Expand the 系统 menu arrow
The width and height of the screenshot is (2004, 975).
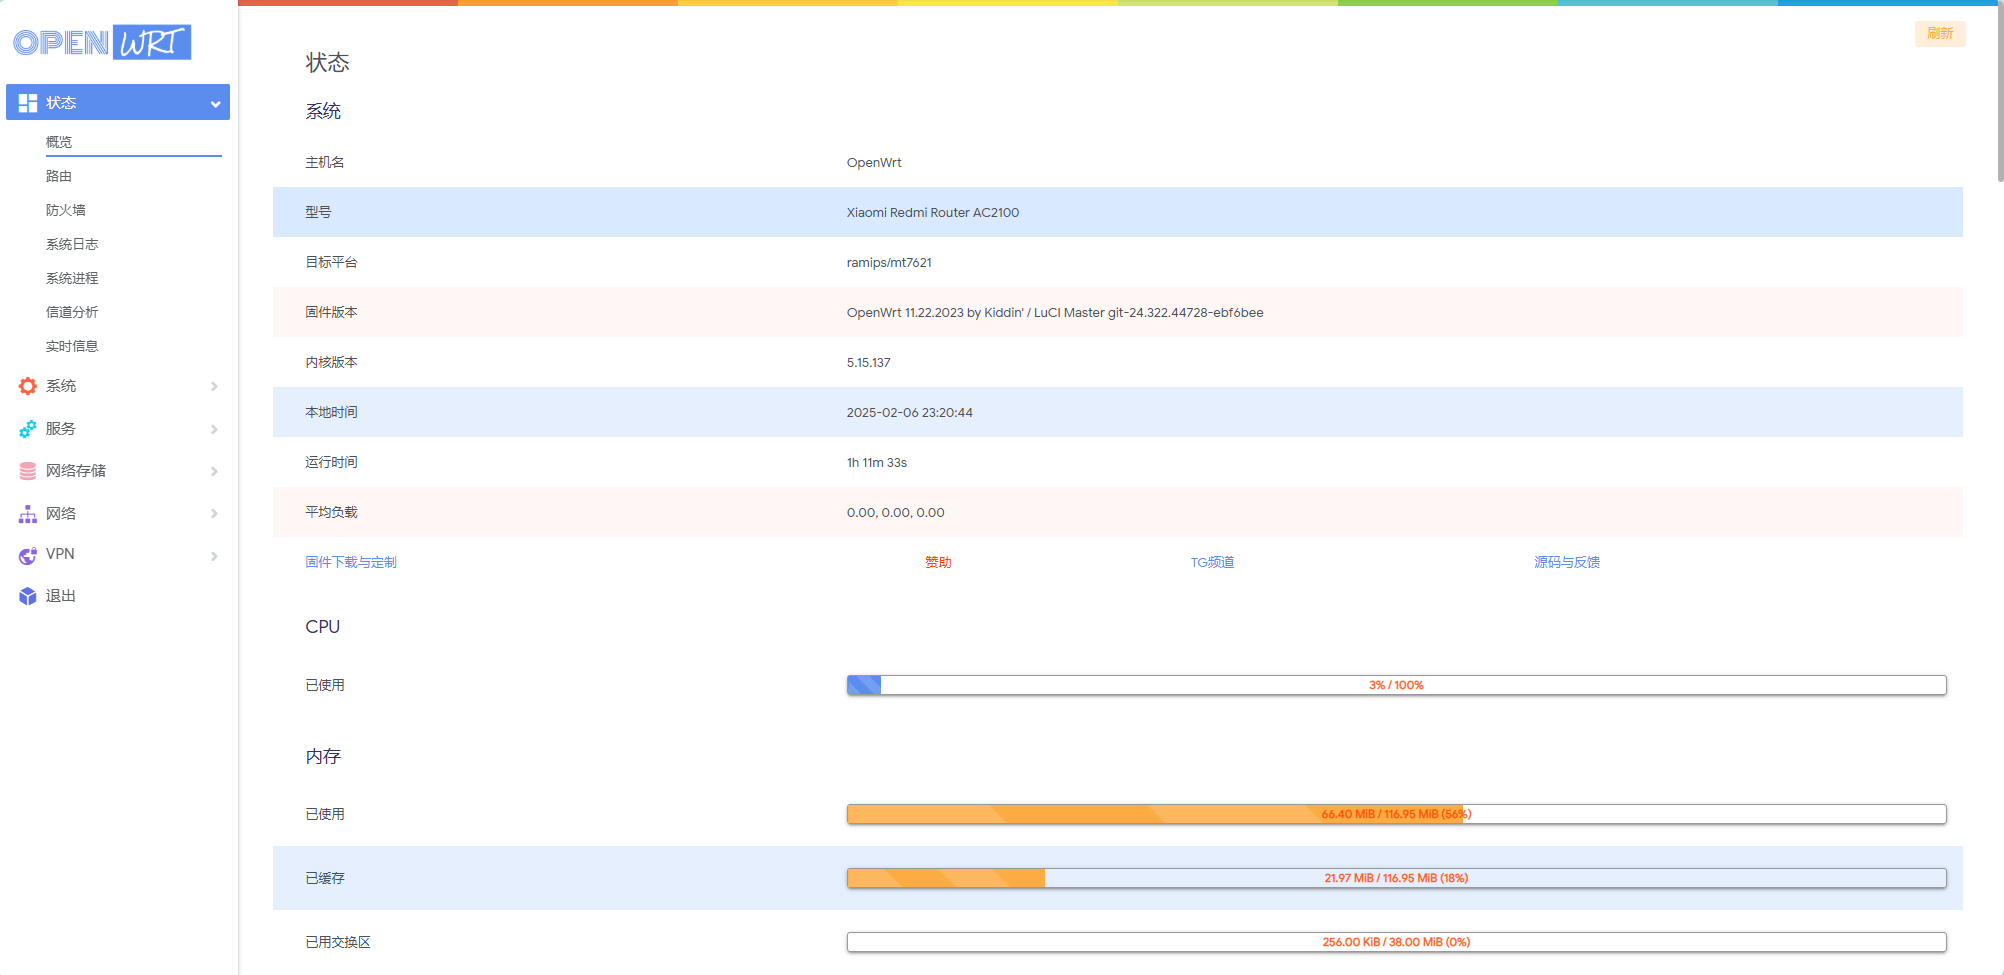[214, 386]
